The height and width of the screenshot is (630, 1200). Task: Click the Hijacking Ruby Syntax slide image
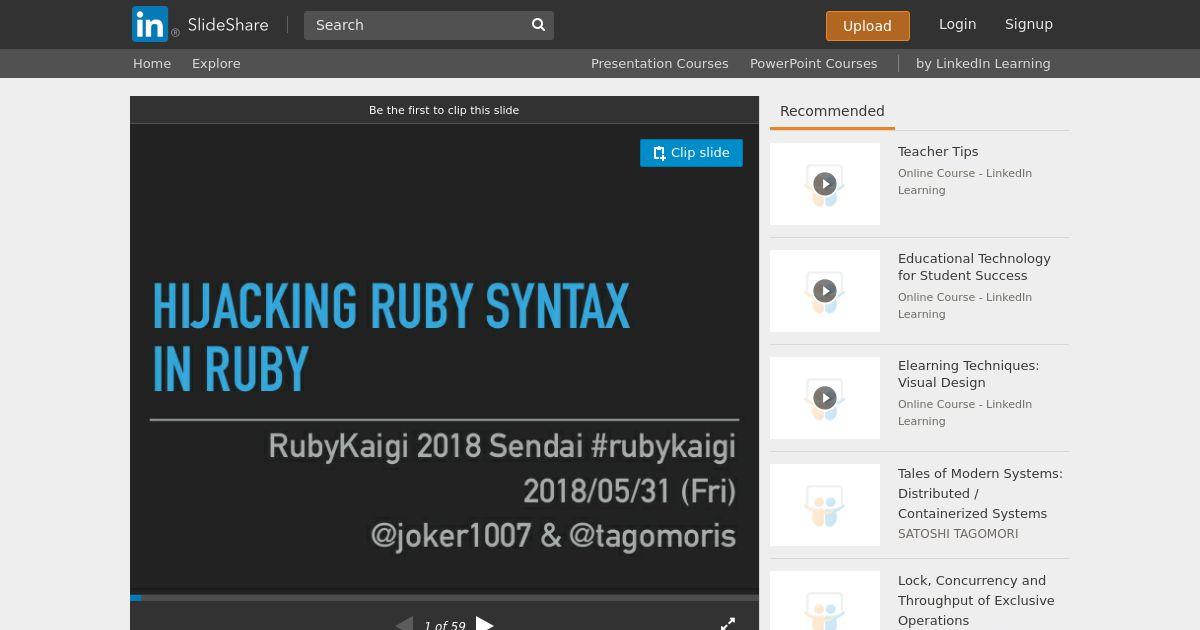click(x=444, y=359)
